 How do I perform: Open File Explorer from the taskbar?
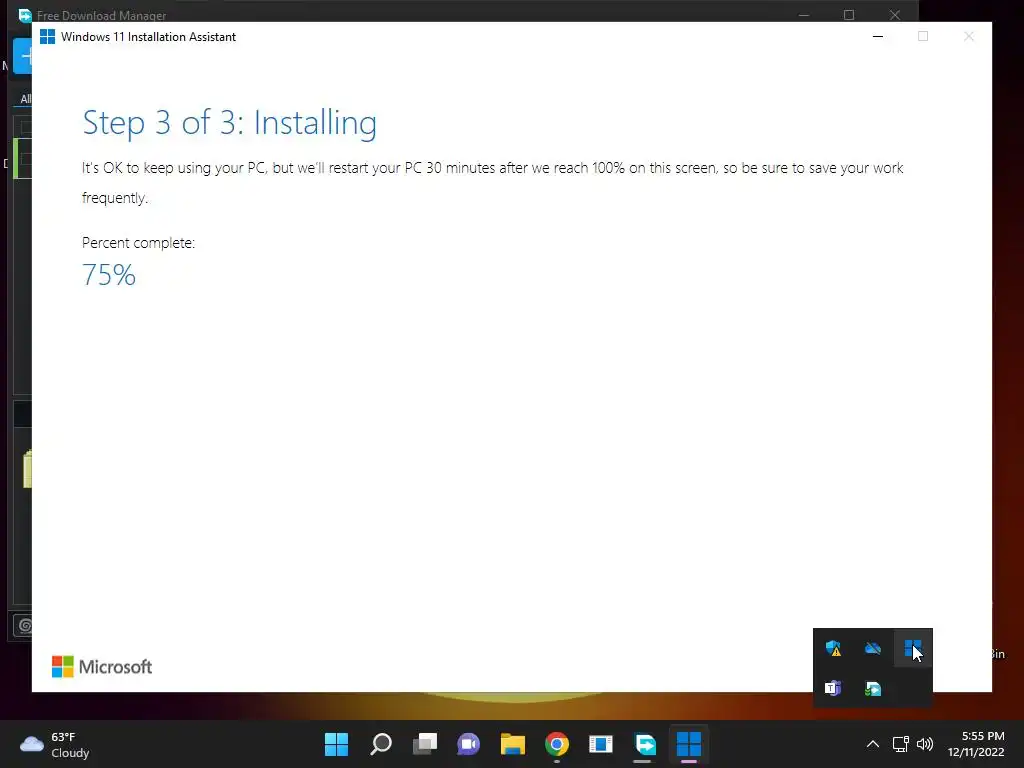click(513, 744)
